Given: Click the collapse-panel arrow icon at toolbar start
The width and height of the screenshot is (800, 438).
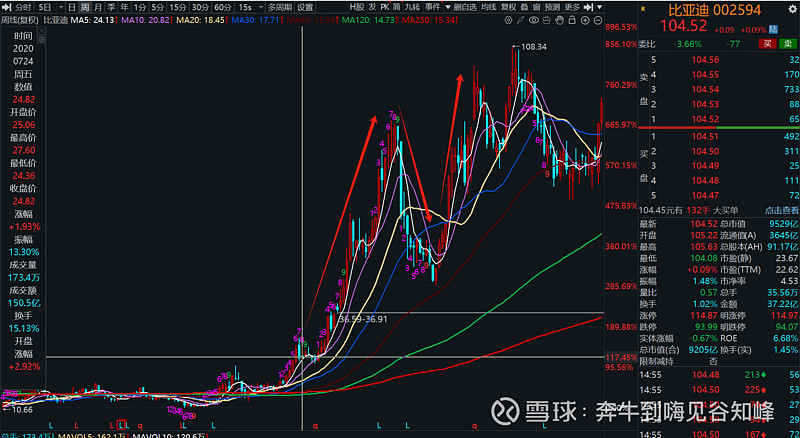Looking at the screenshot, I should 7,7.
